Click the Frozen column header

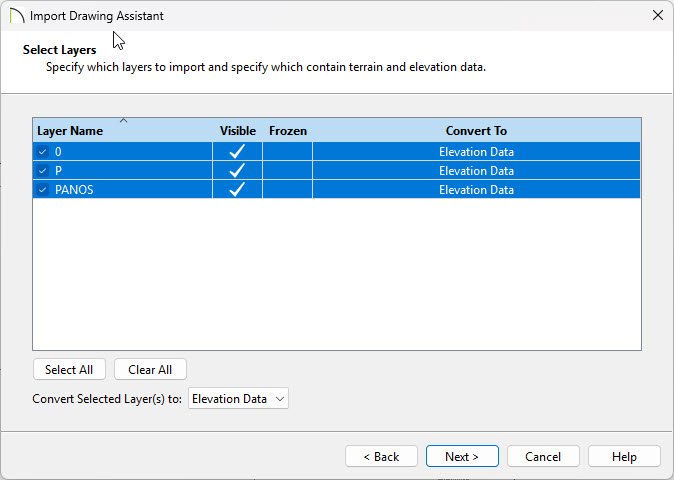pos(287,131)
